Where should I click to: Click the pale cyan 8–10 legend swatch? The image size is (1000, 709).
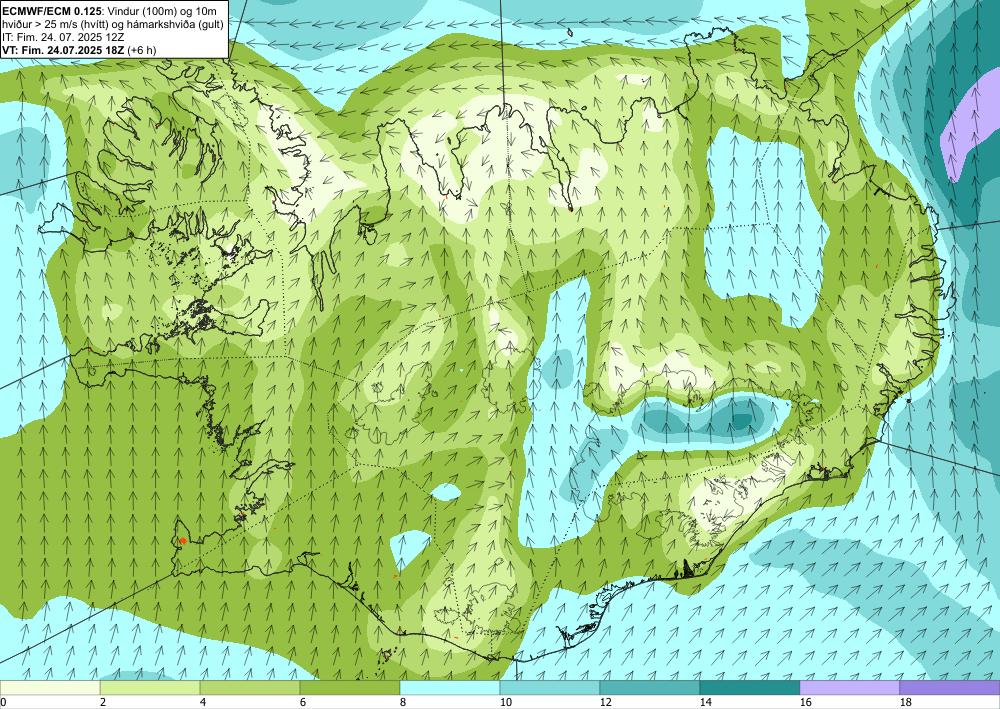450,688
